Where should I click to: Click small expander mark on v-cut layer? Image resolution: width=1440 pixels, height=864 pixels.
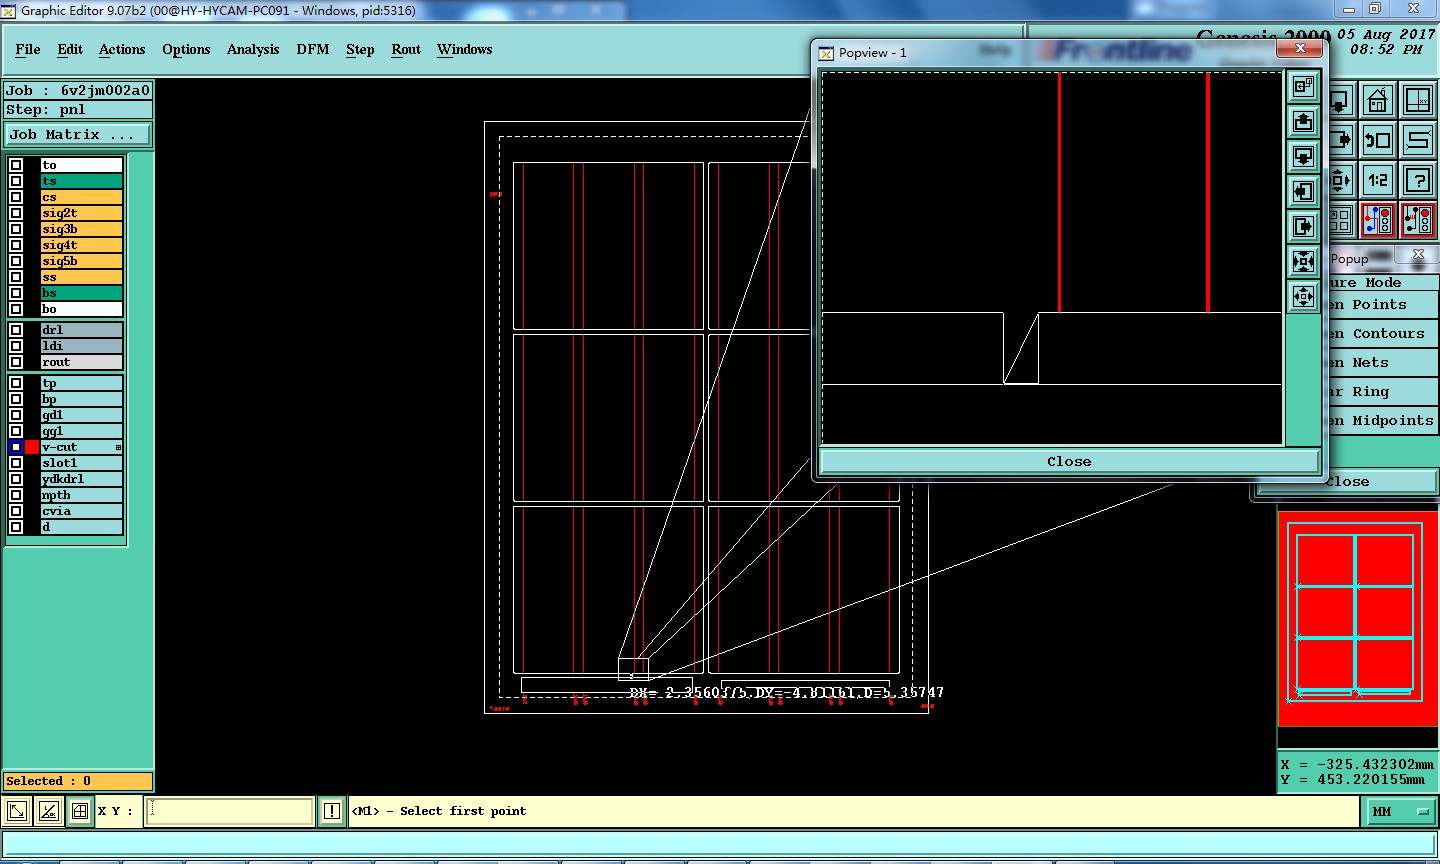118,447
